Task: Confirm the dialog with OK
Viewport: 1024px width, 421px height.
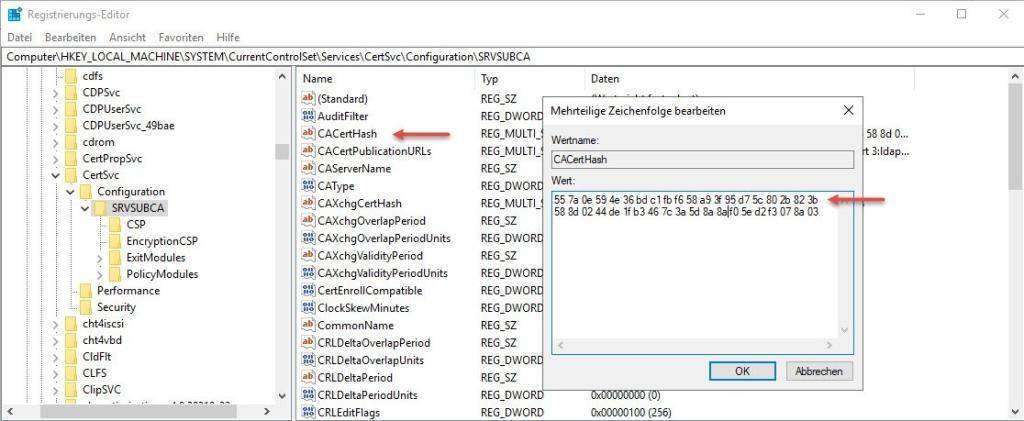Action: (x=742, y=371)
